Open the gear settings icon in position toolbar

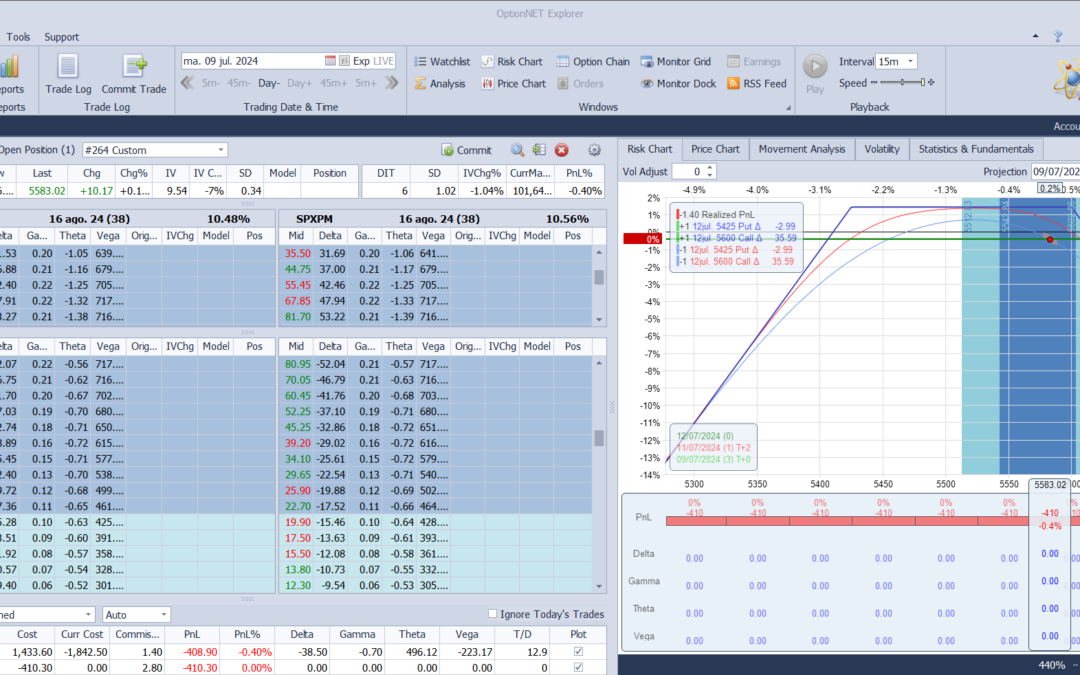[594, 149]
